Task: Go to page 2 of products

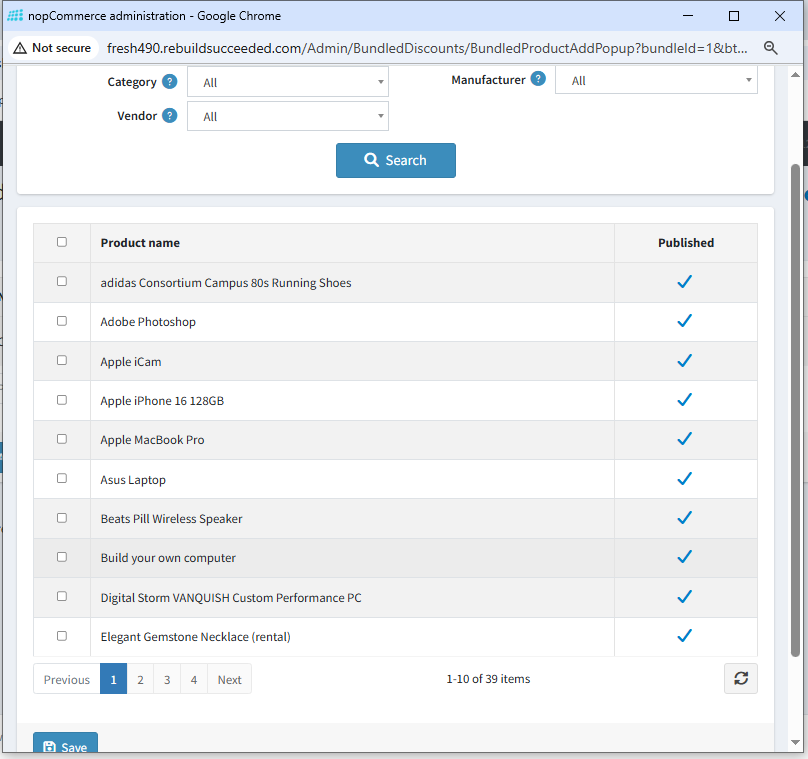Action: coord(140,679)
